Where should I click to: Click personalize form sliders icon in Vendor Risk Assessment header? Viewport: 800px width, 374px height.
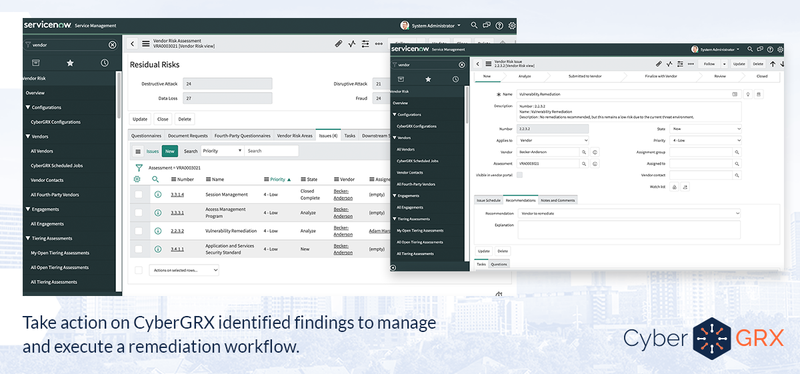coord(365,44)
